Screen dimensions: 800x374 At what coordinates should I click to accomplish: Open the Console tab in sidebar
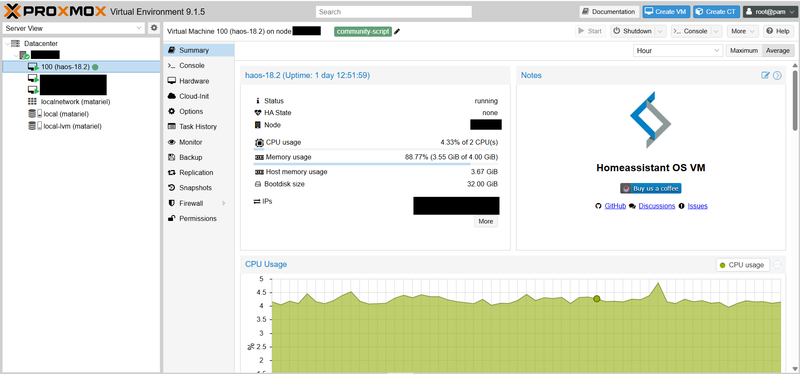click(x=198, y=66)
